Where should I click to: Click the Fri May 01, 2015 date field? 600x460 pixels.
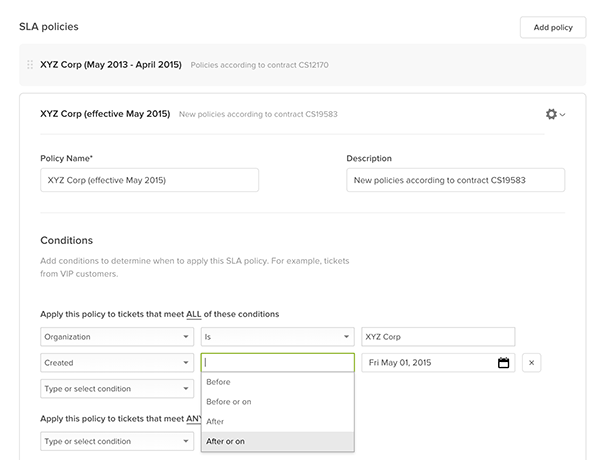click(x=428, y=363)
